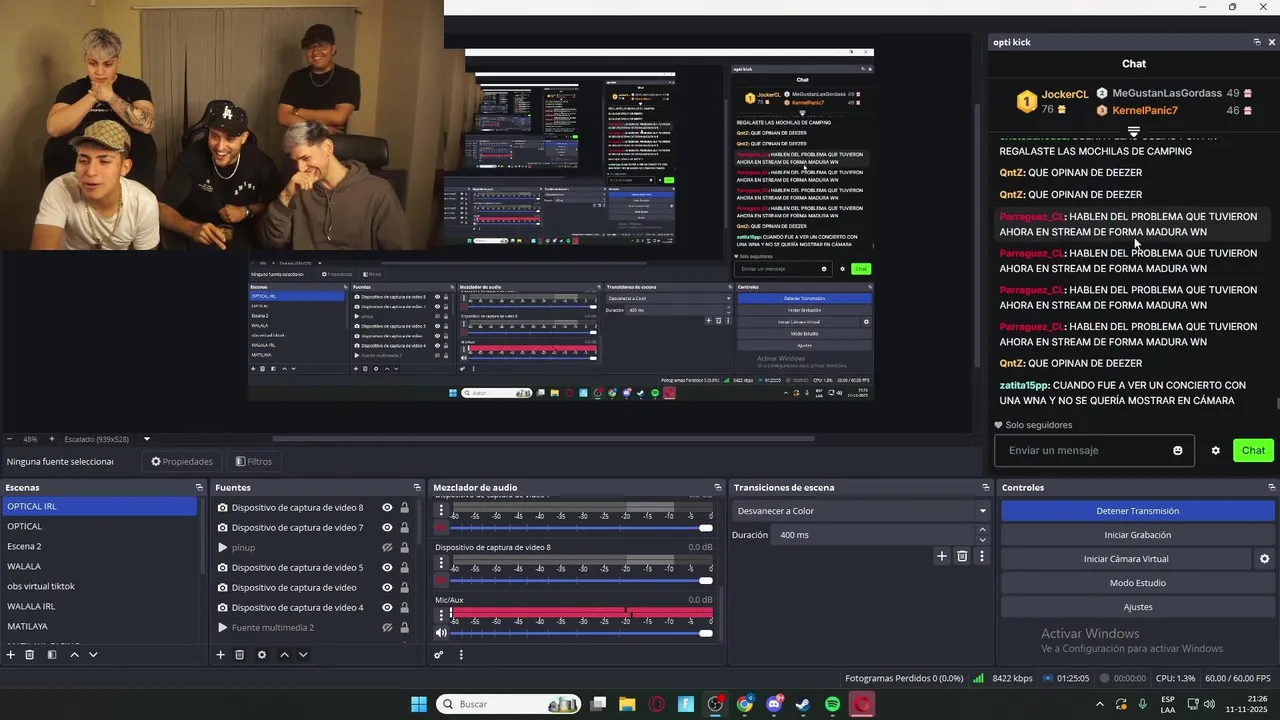Open the Filtros tab button

254,461
